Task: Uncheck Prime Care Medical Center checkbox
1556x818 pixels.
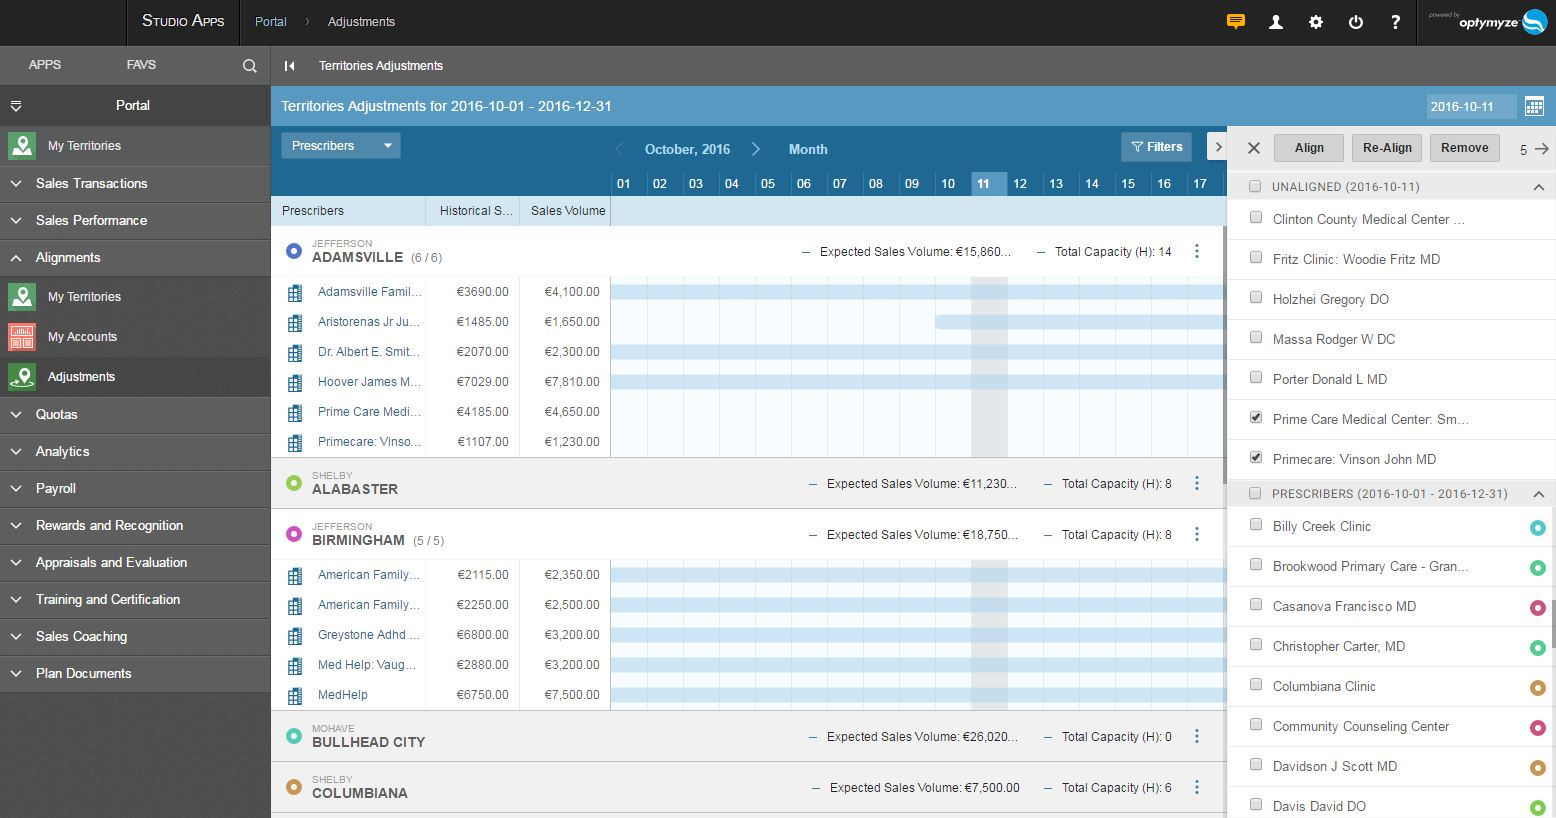Action: (x=1256, y=418)
